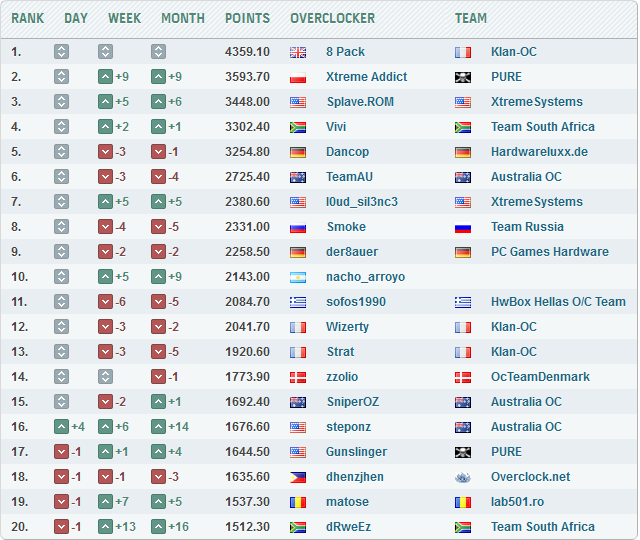Click the OVERCLOCKER column header
The height and width of the screenshot is (540, 640).
click(x=332, y=18)
